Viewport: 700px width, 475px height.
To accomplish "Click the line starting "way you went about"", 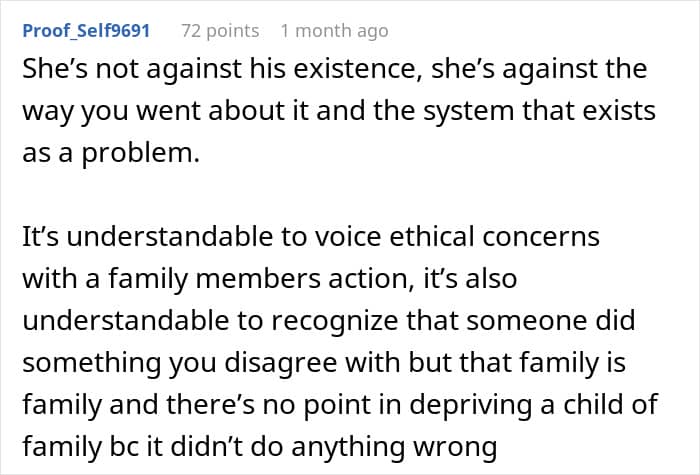I will 339,111.
